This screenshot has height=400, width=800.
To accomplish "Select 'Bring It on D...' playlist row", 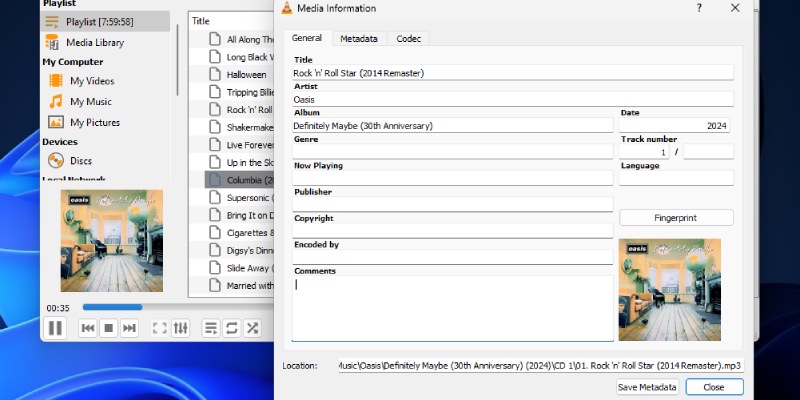I will click(240, 215).
